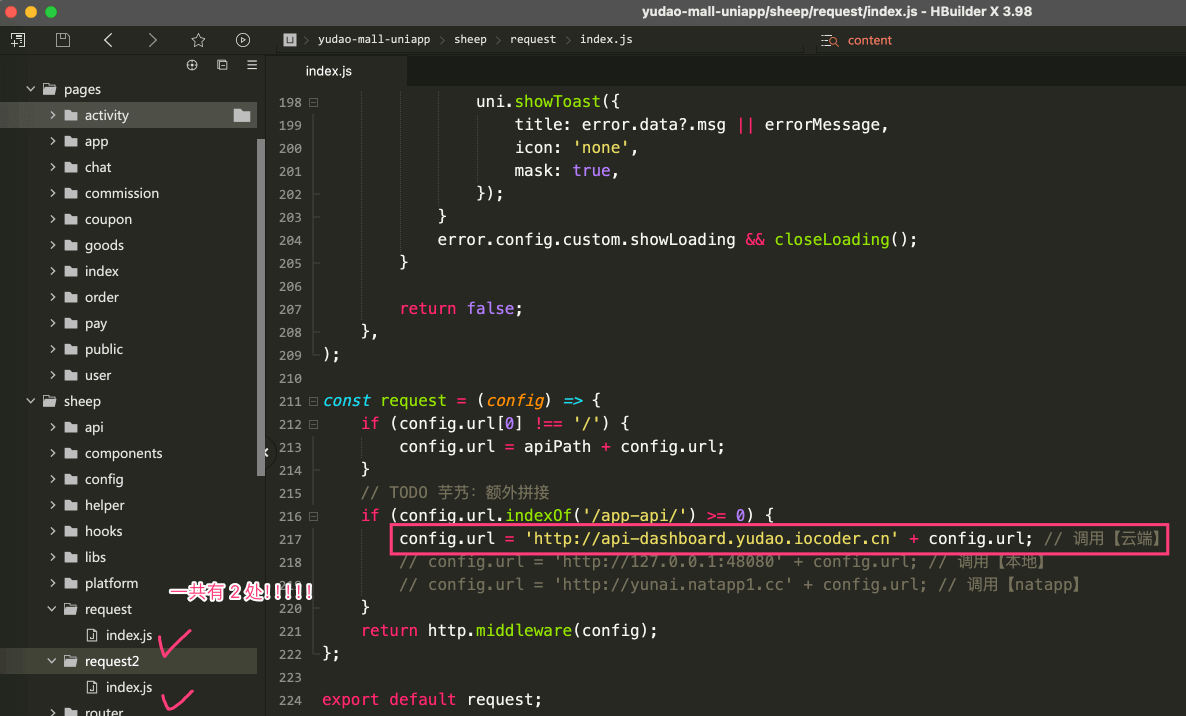Click the project tree vertical scrollbar
The height and width of the screenshot is (716, 1186).
(x=261, y=300)
